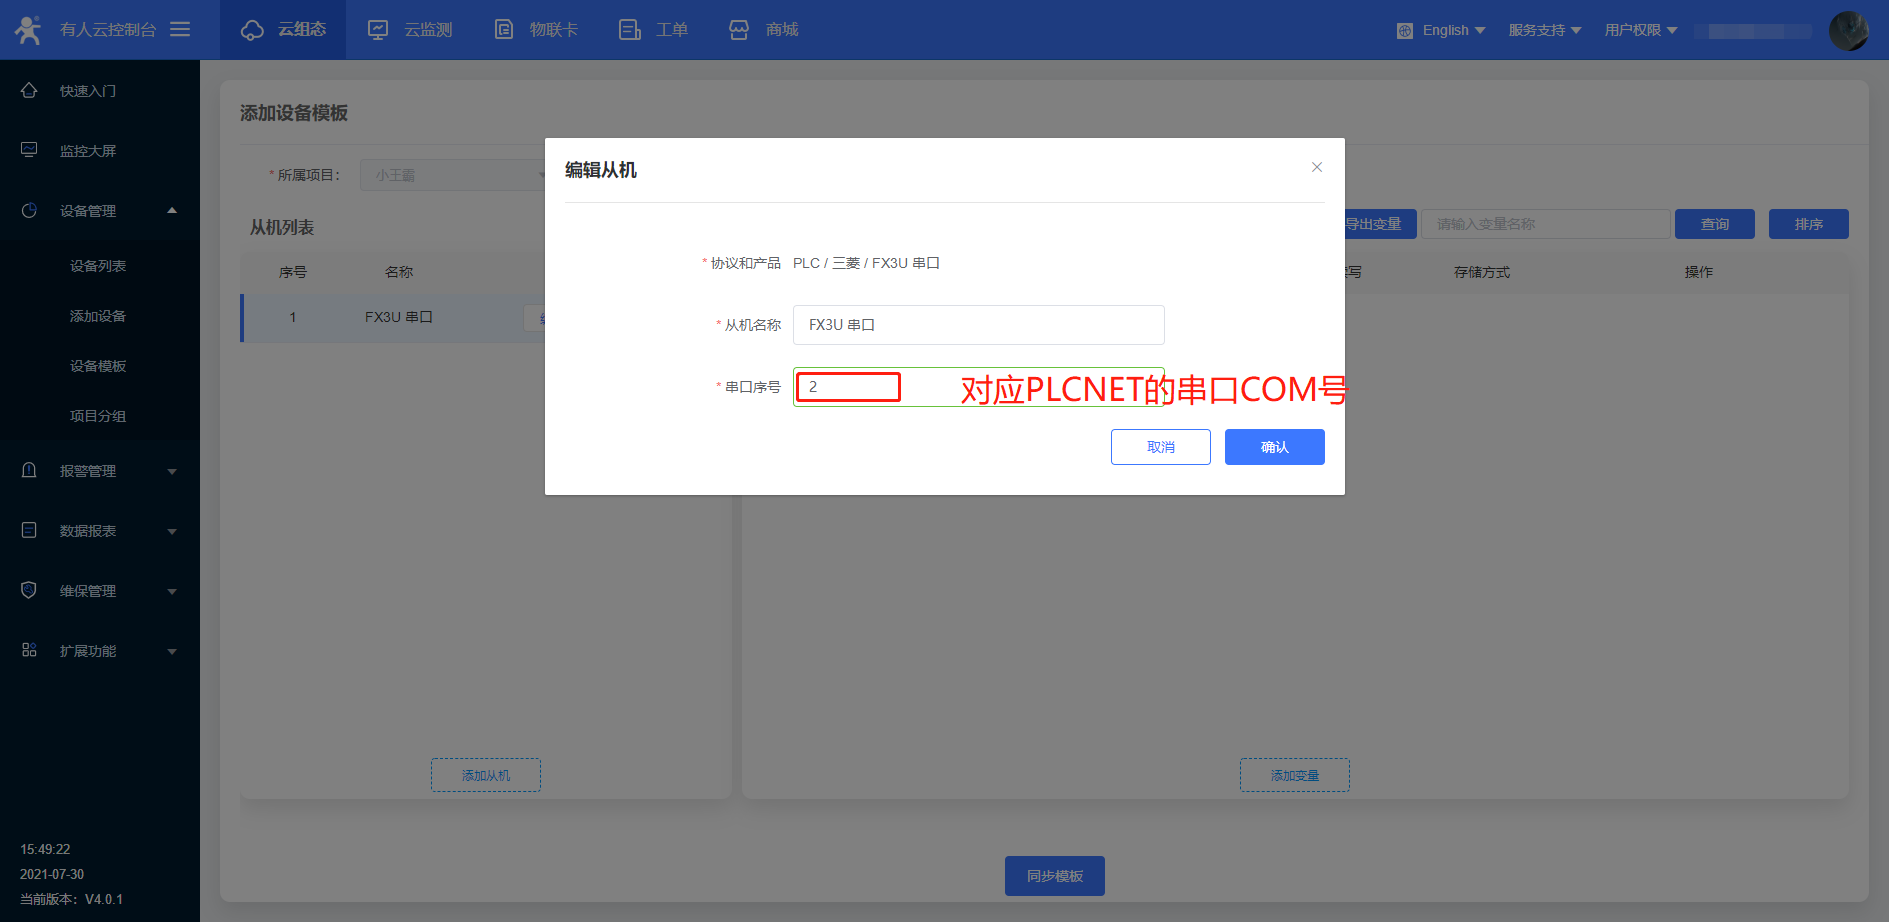Click the shield icon beside 维保管理

pyautogui.click(x=29, y=590)
